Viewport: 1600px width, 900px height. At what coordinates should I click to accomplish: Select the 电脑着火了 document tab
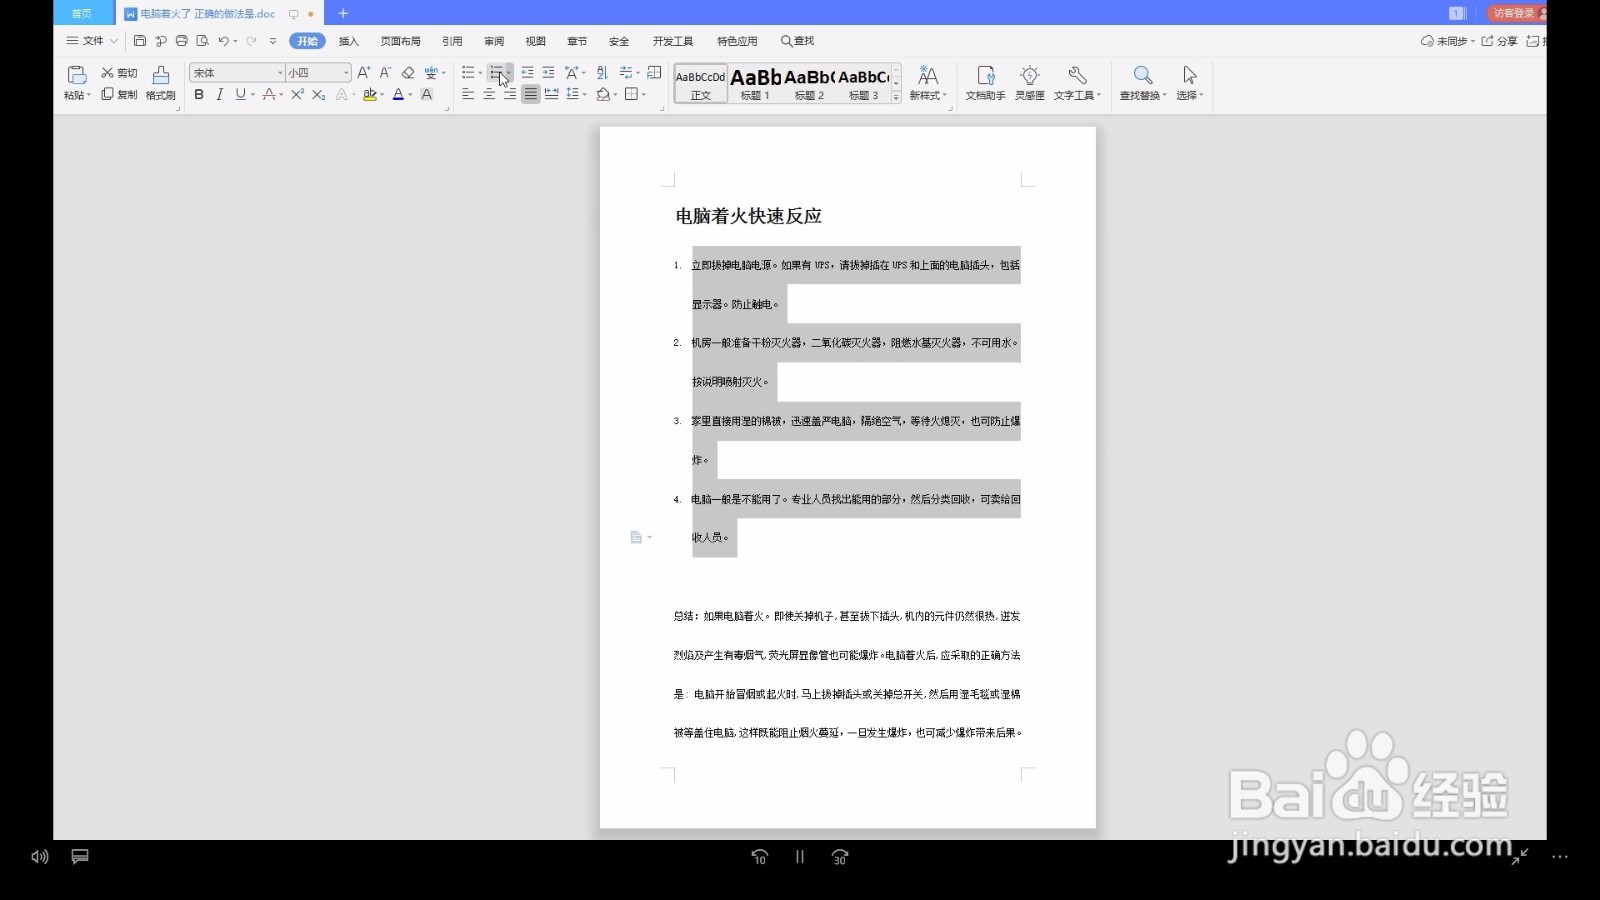[200, 14]
